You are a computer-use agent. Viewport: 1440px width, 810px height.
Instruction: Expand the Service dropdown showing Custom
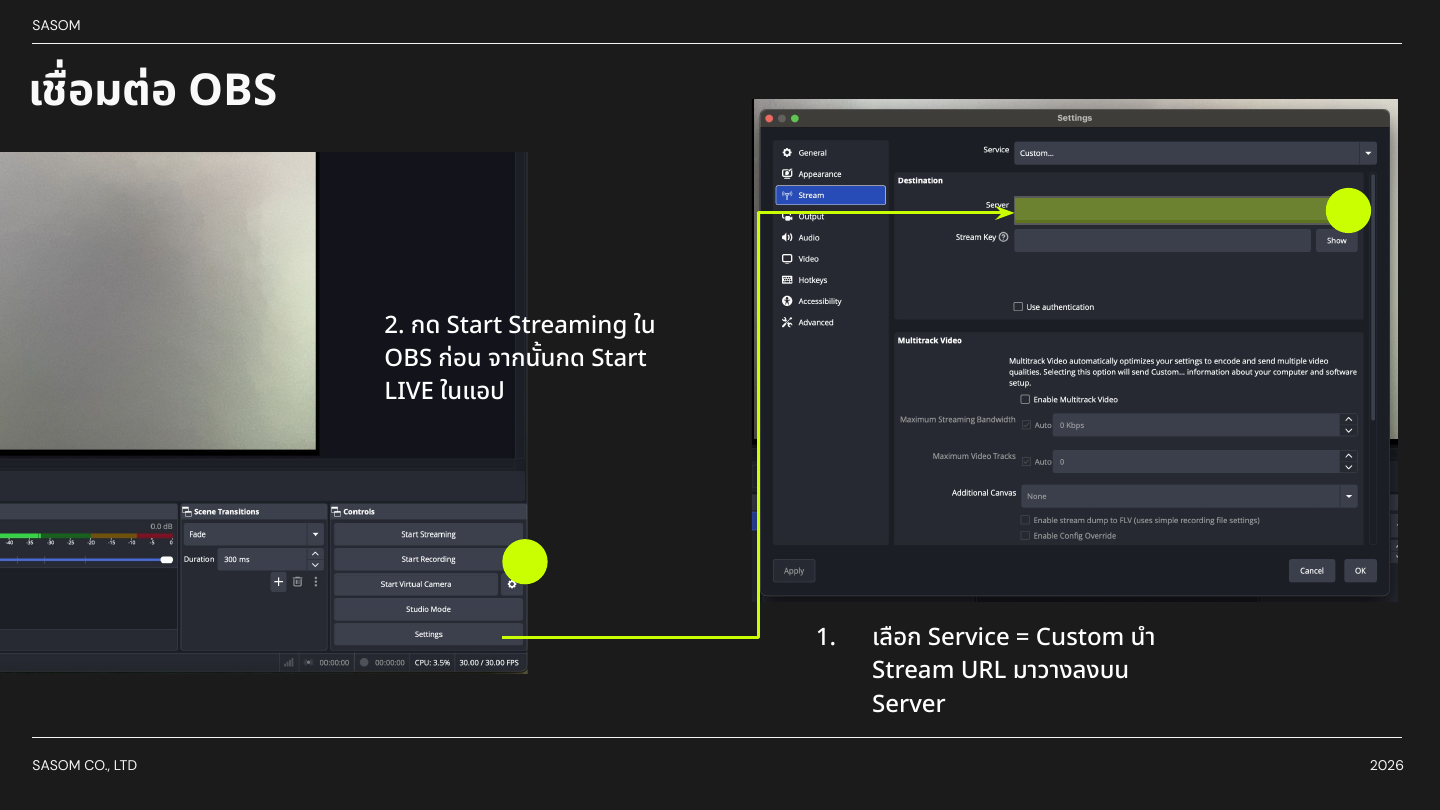pos(1195,153)
